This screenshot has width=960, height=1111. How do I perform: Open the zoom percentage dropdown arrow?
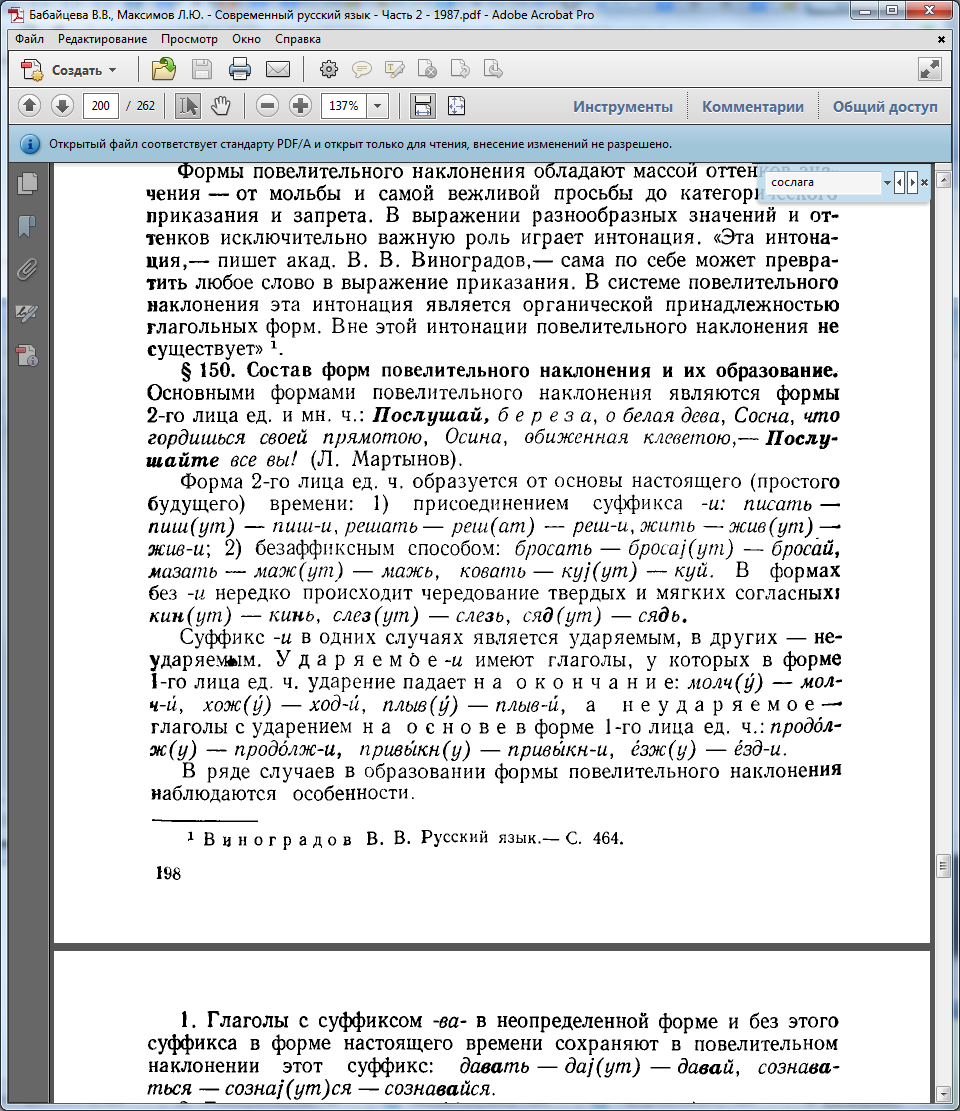pos(378,106)
